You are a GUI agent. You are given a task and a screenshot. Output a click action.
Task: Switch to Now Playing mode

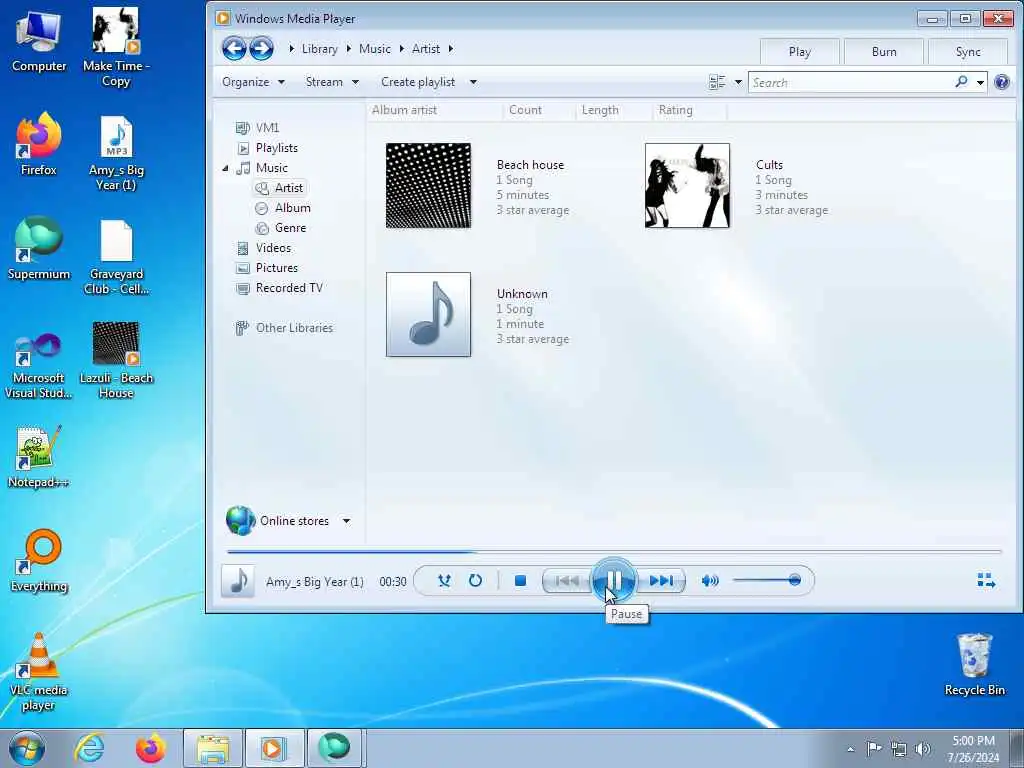(x=986, y=581)
